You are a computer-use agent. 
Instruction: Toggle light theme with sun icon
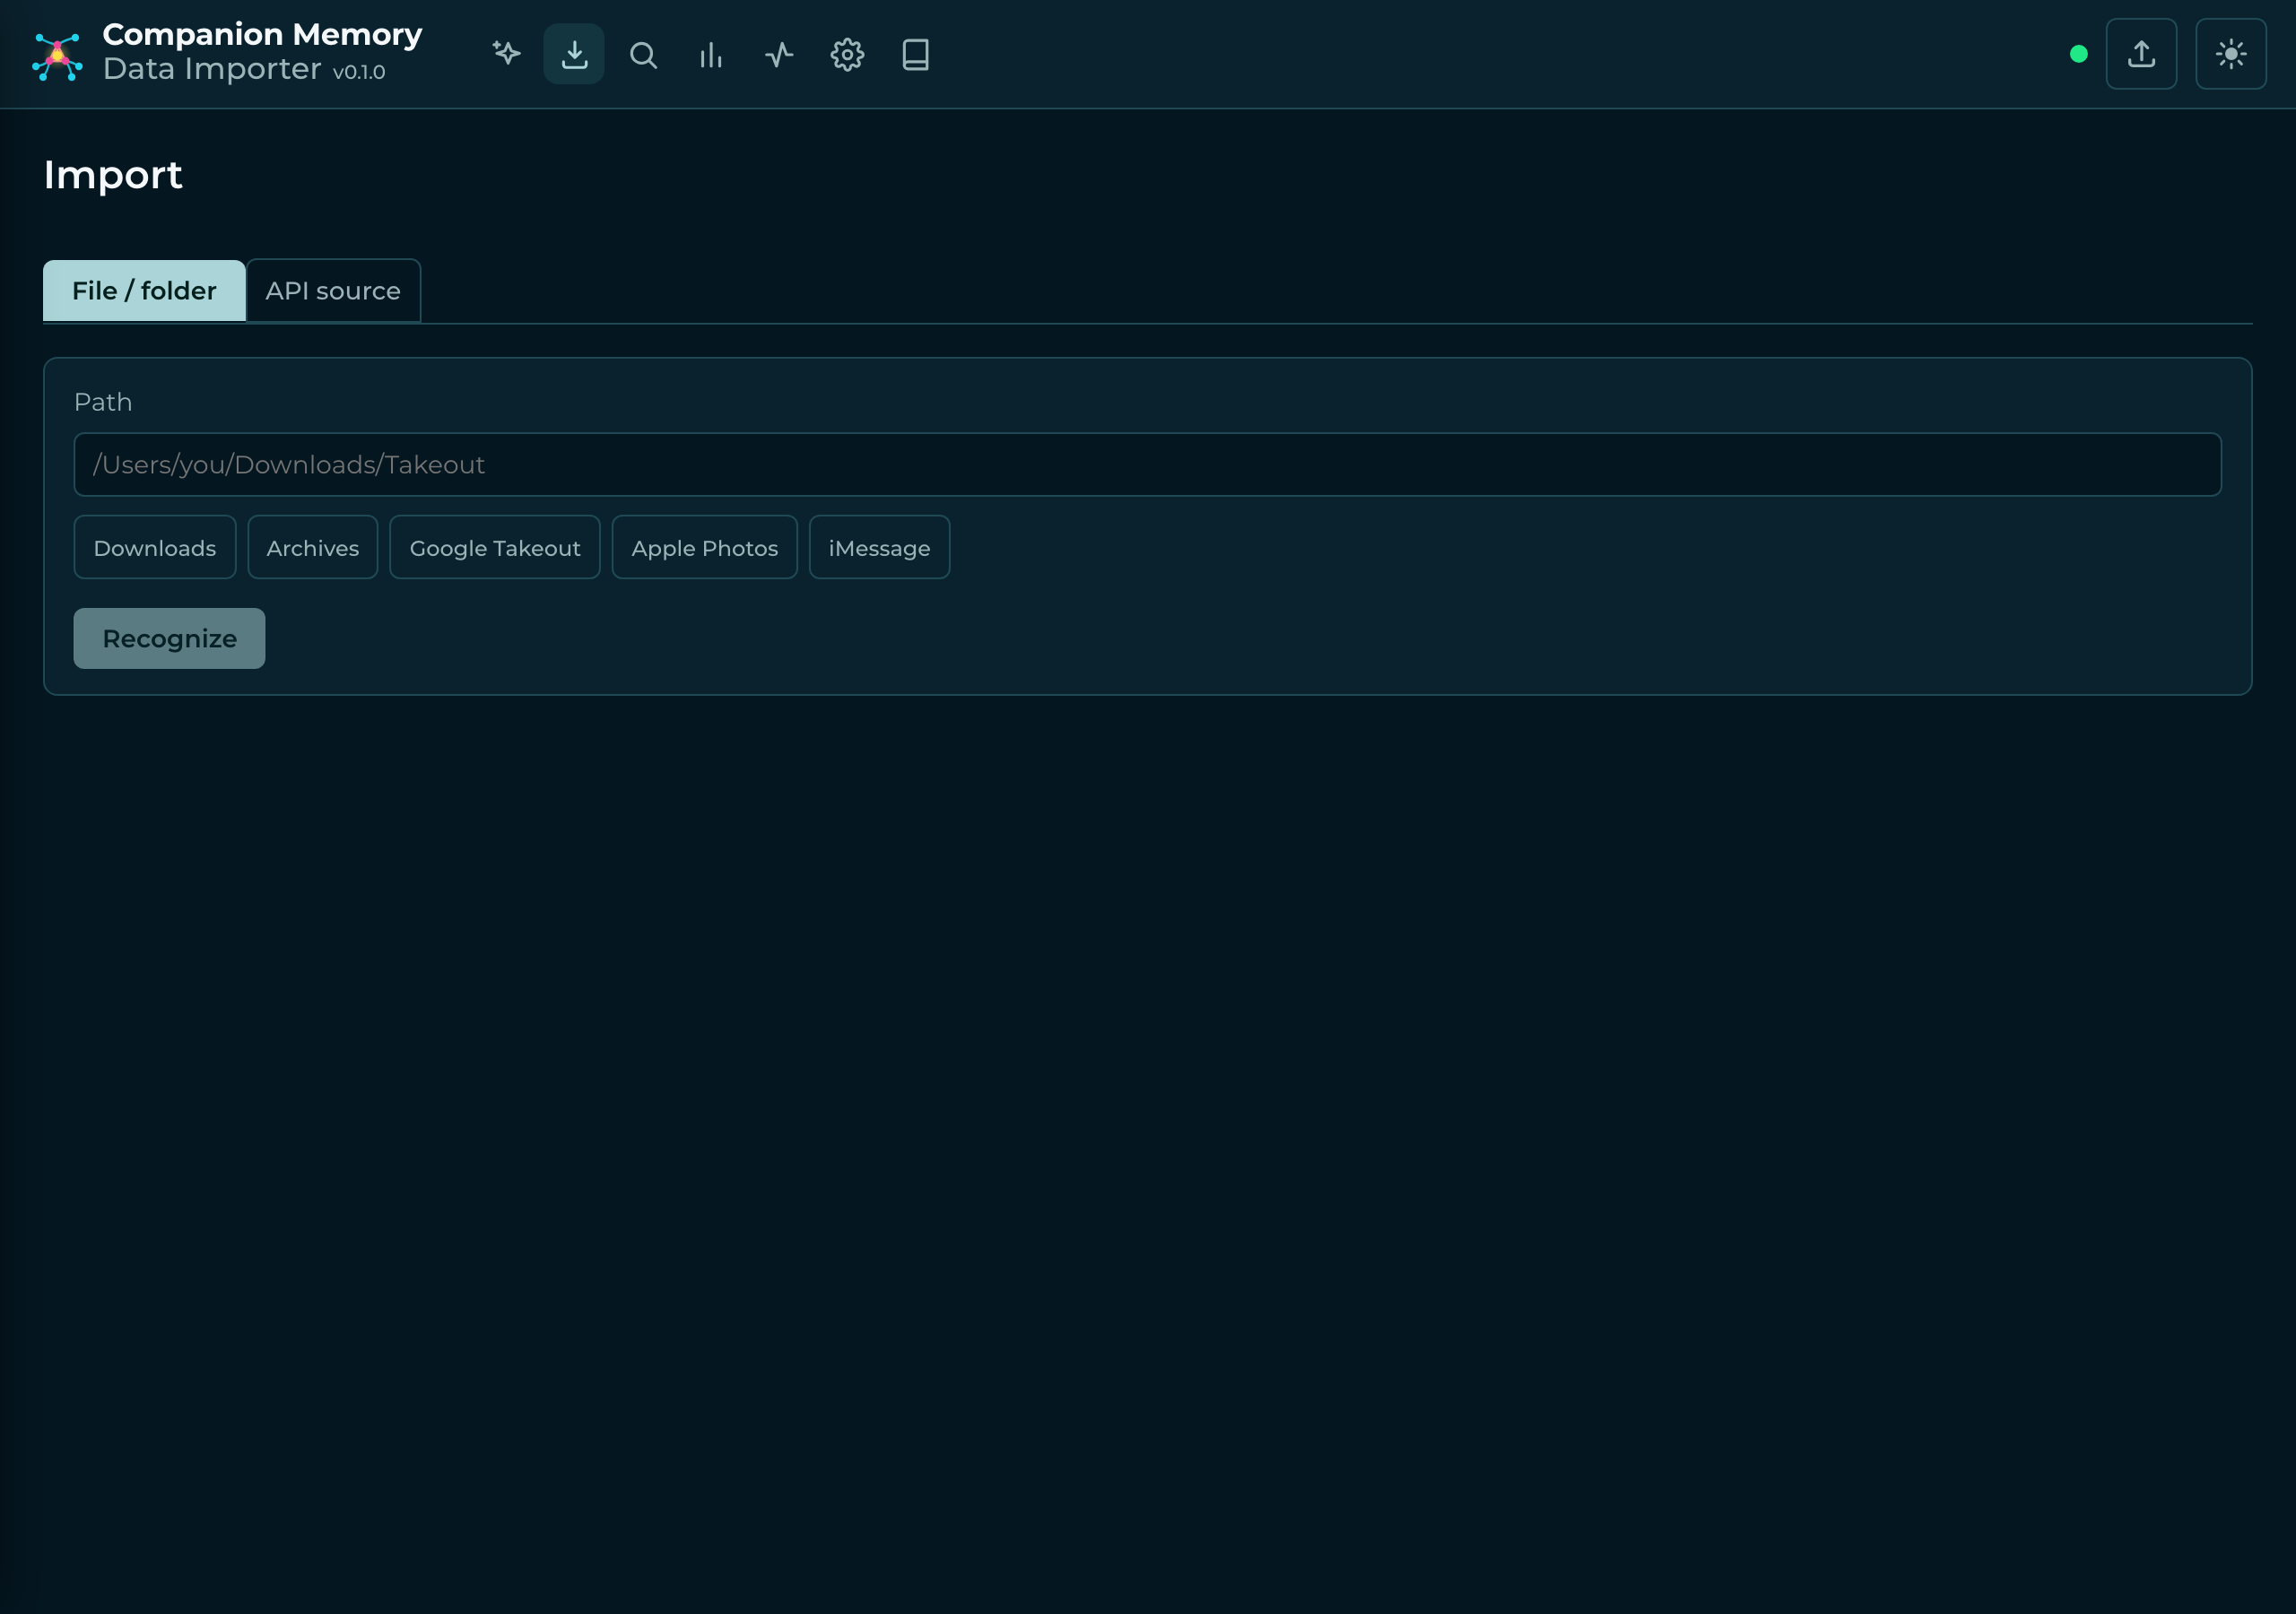pos(2231,54)
